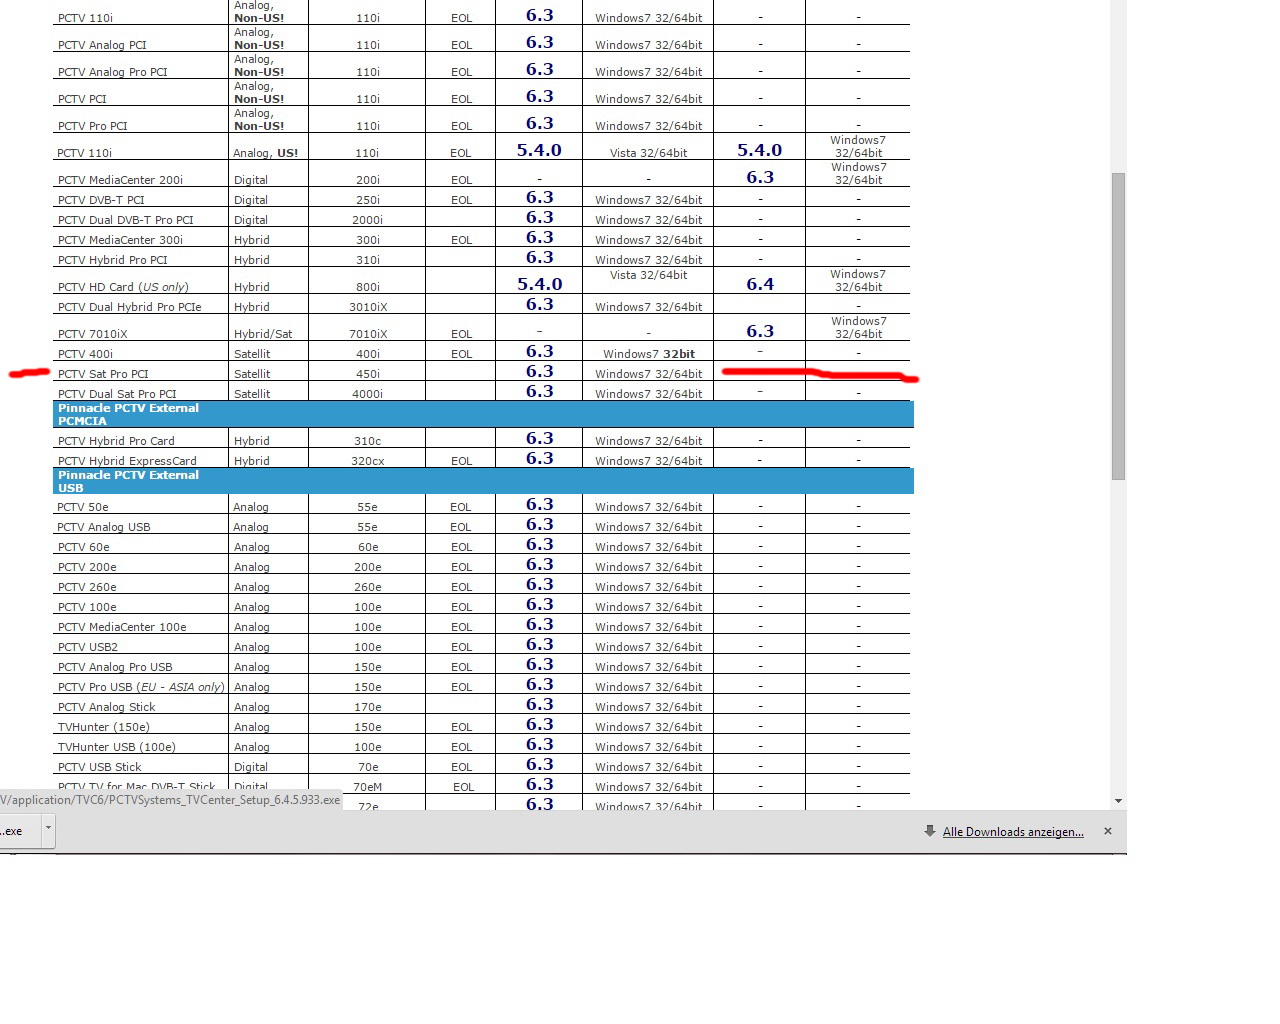Click the 'PCTV PCI' product name
The image size is (1280, 1024).
(x=82, y=99)
